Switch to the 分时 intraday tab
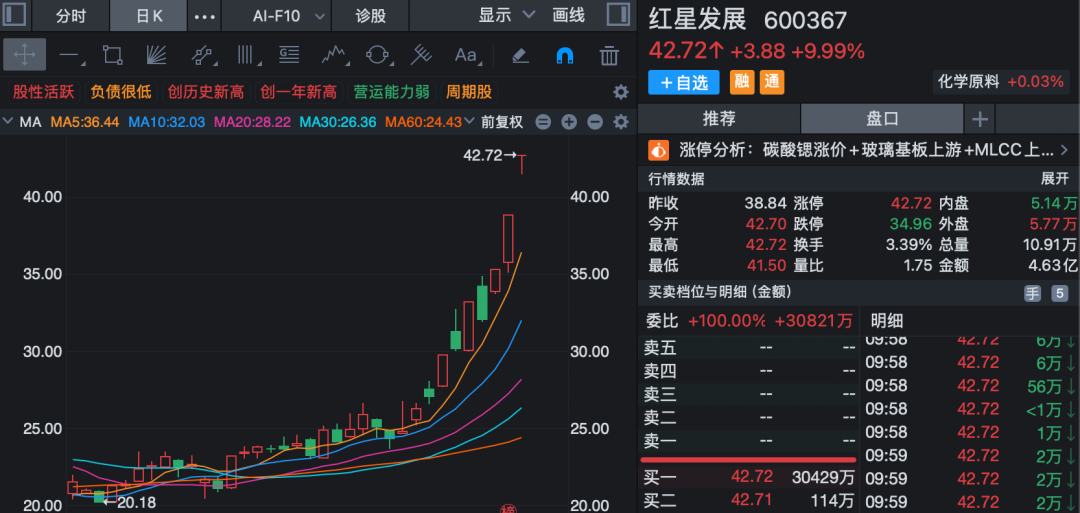Screen dimensions: 1080x513 [71, 15]
